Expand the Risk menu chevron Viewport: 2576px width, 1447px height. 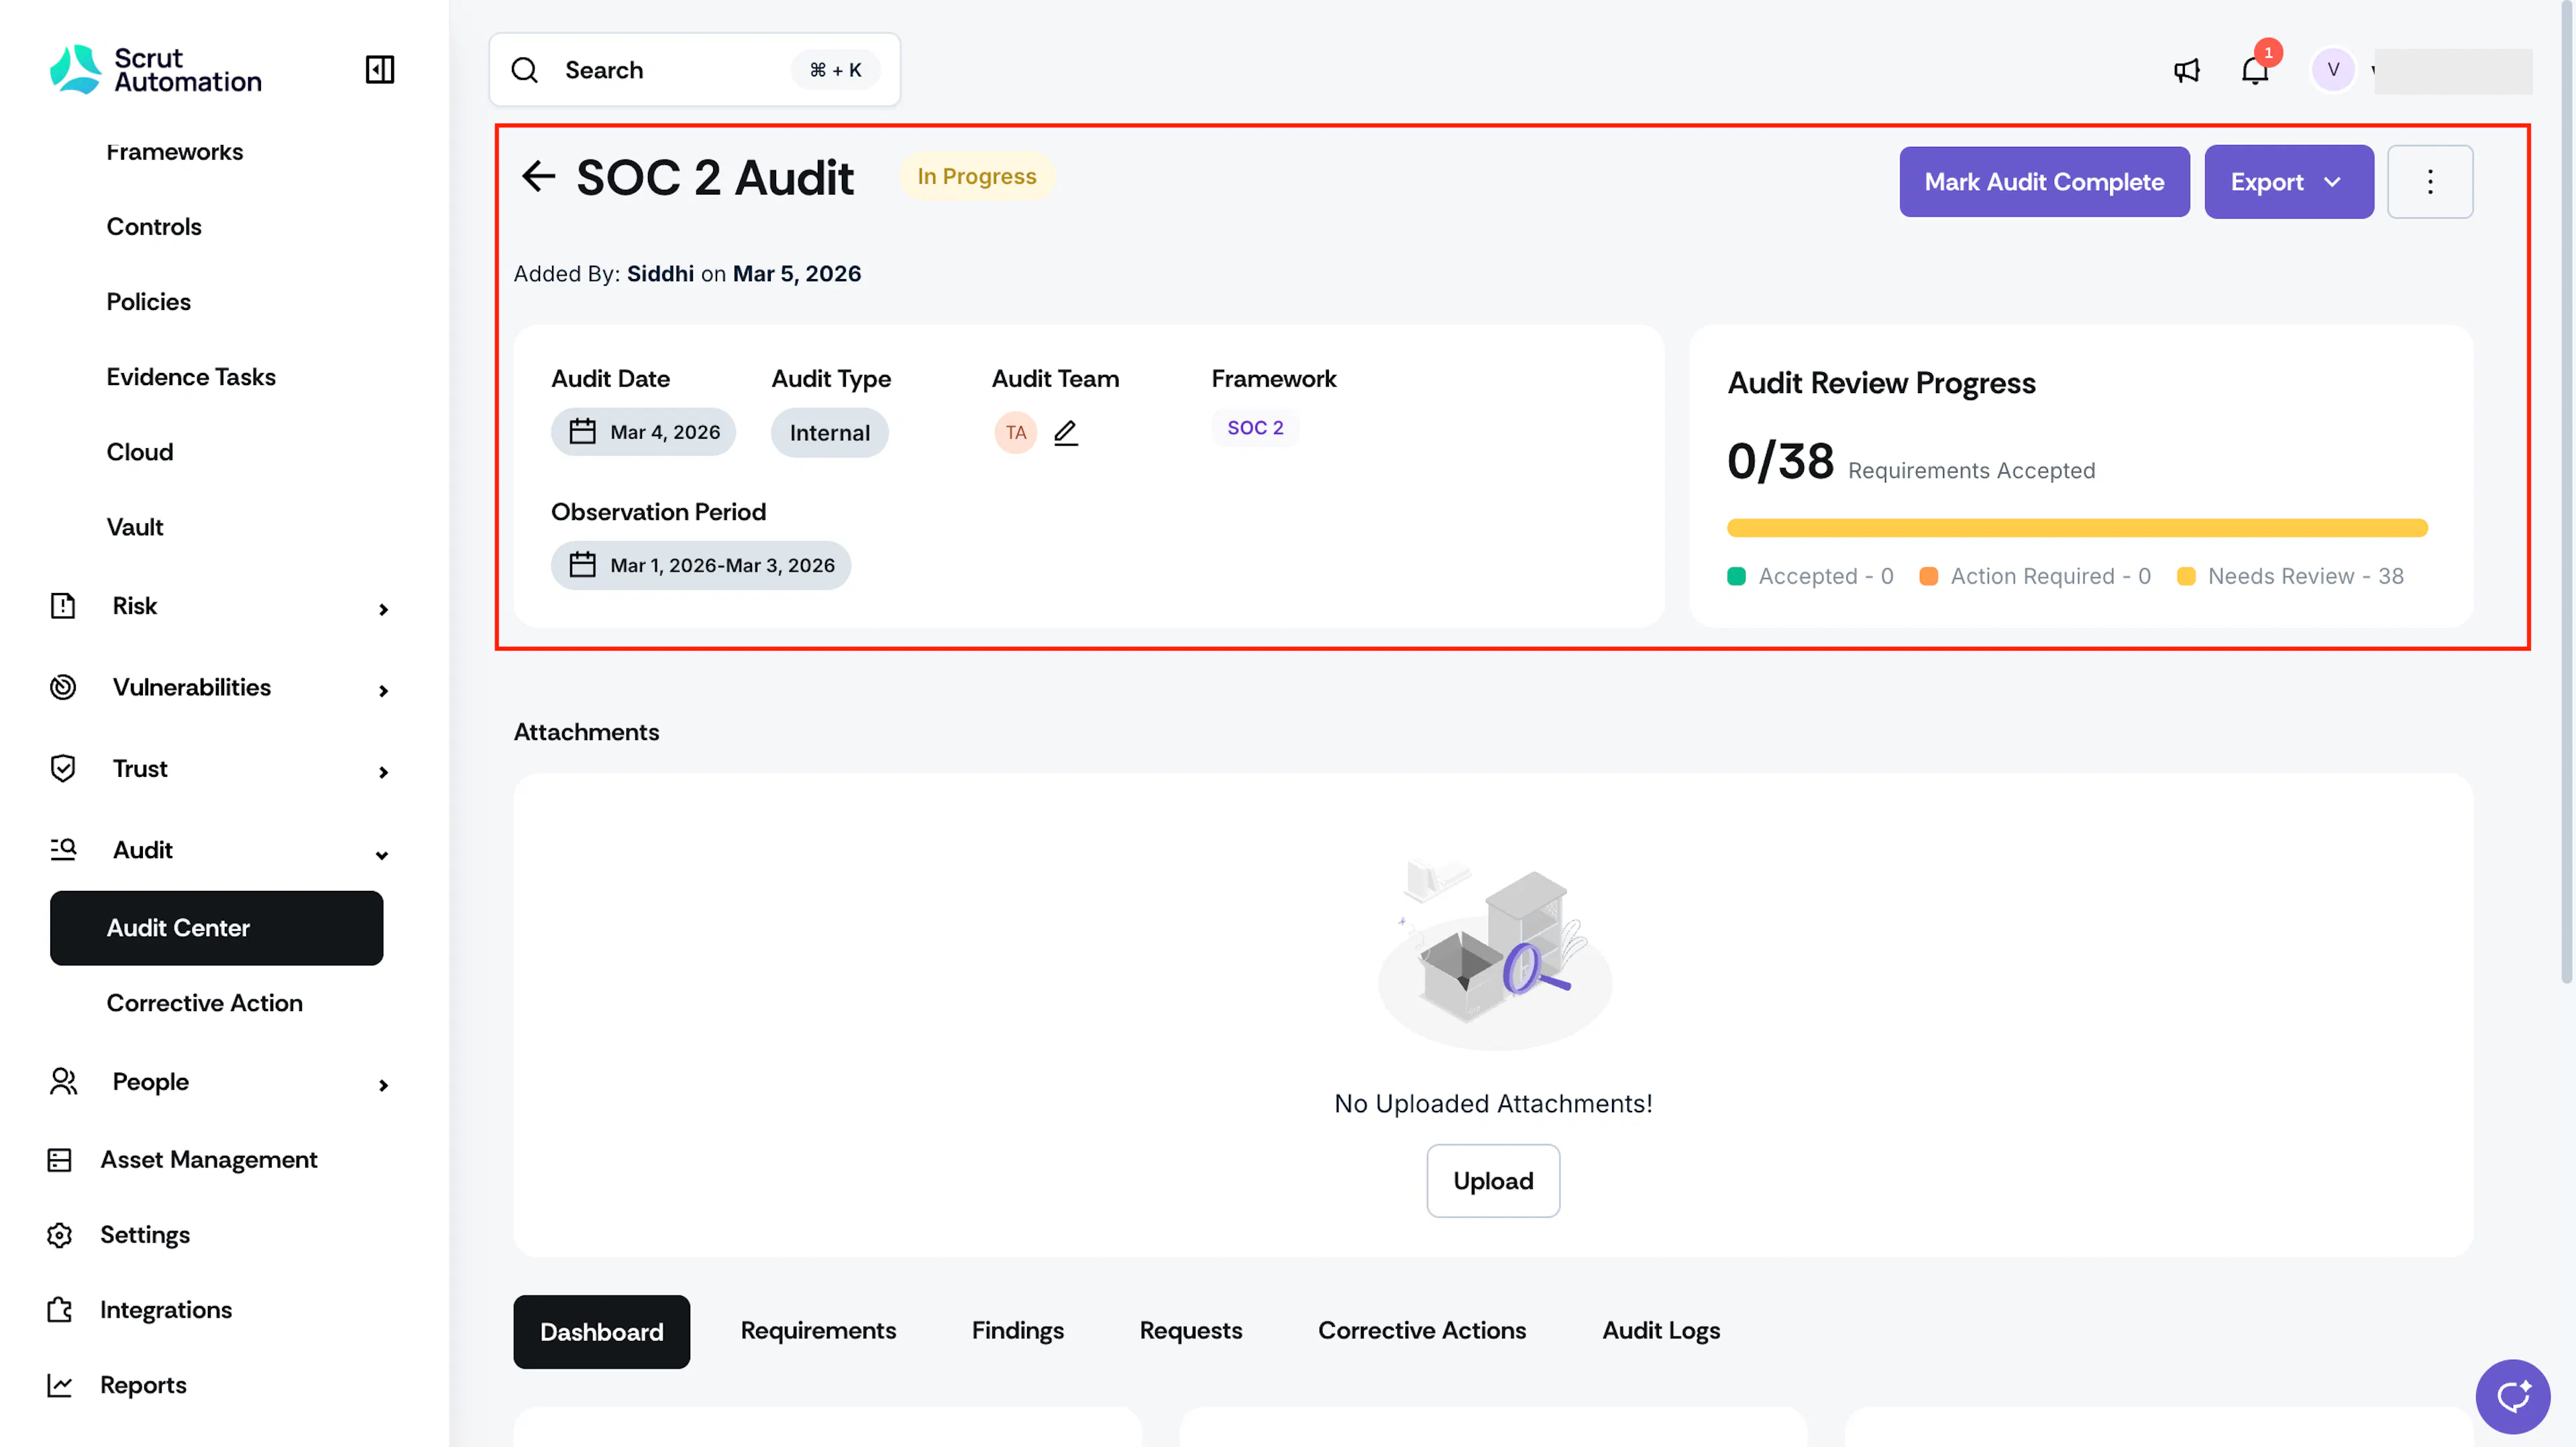(x=383, y=609)
